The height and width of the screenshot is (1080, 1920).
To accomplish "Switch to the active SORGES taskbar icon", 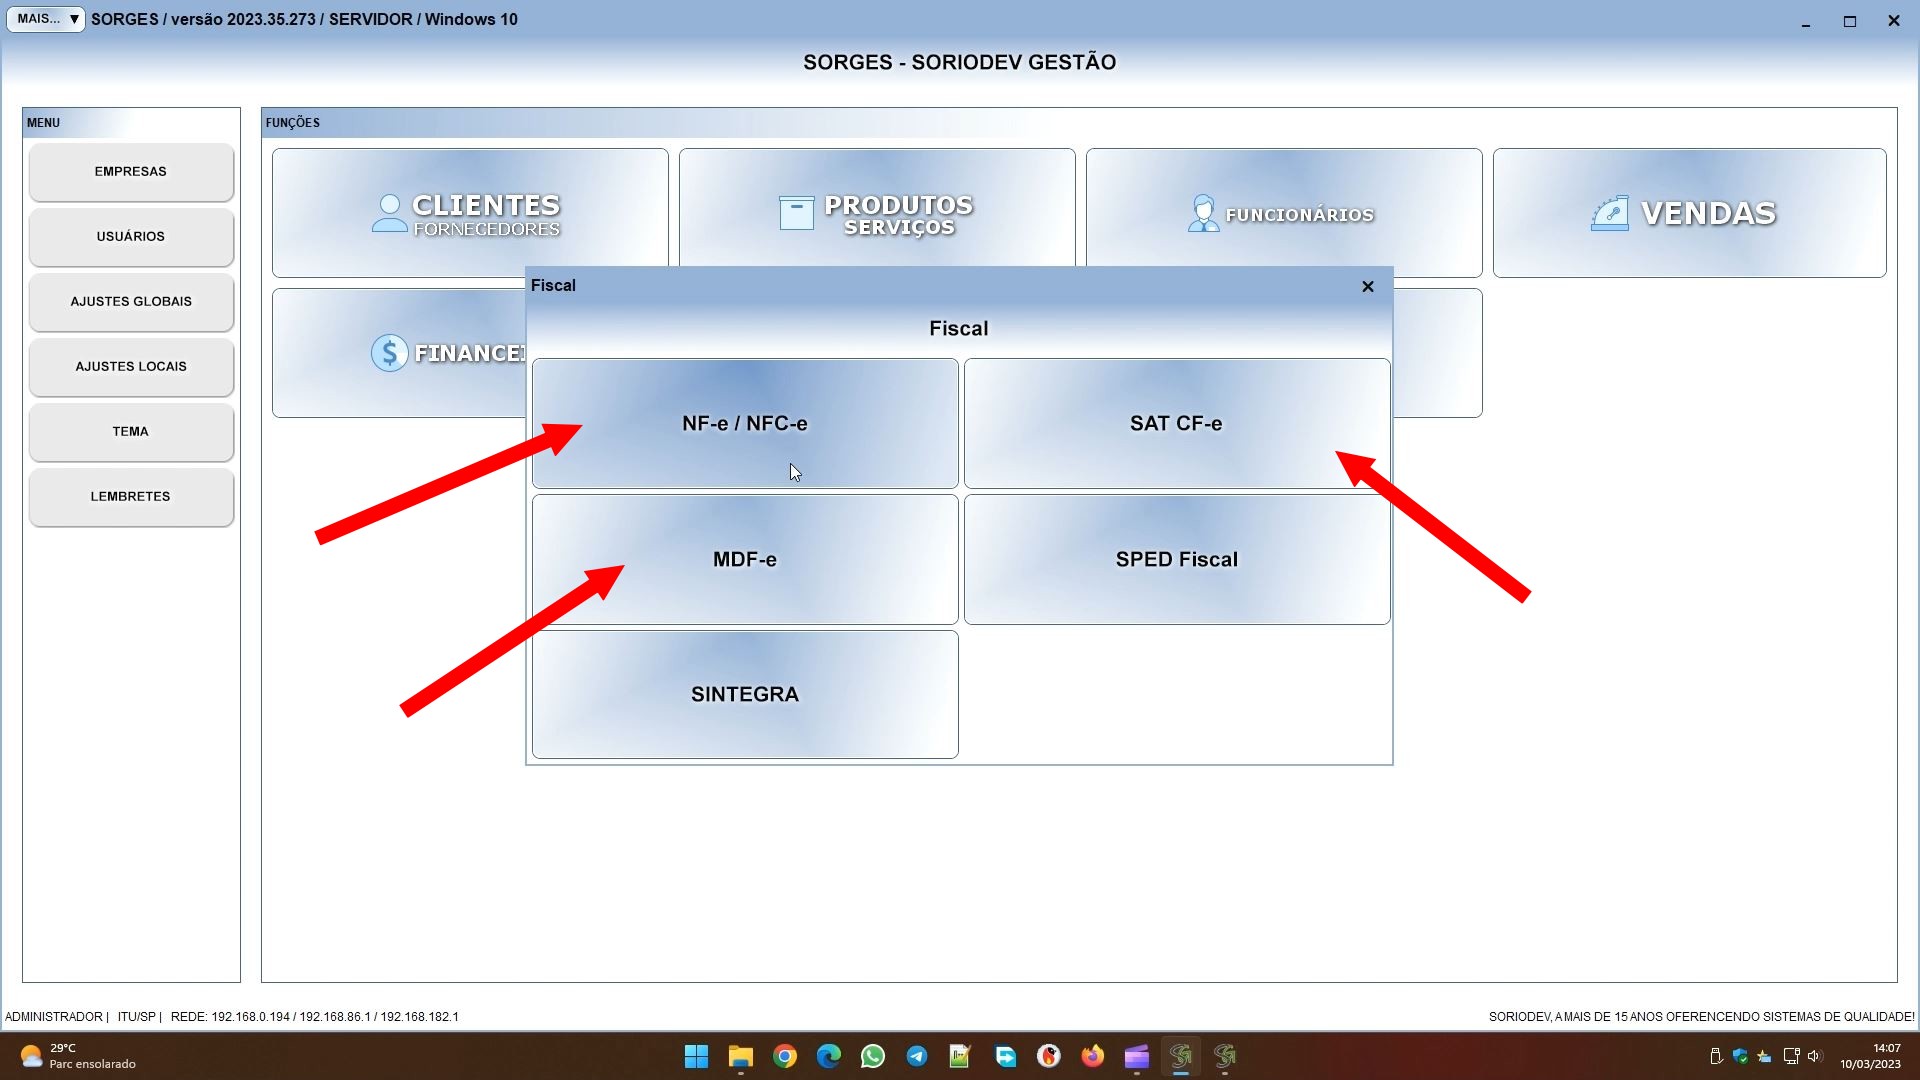I will pos(1181,1056).
